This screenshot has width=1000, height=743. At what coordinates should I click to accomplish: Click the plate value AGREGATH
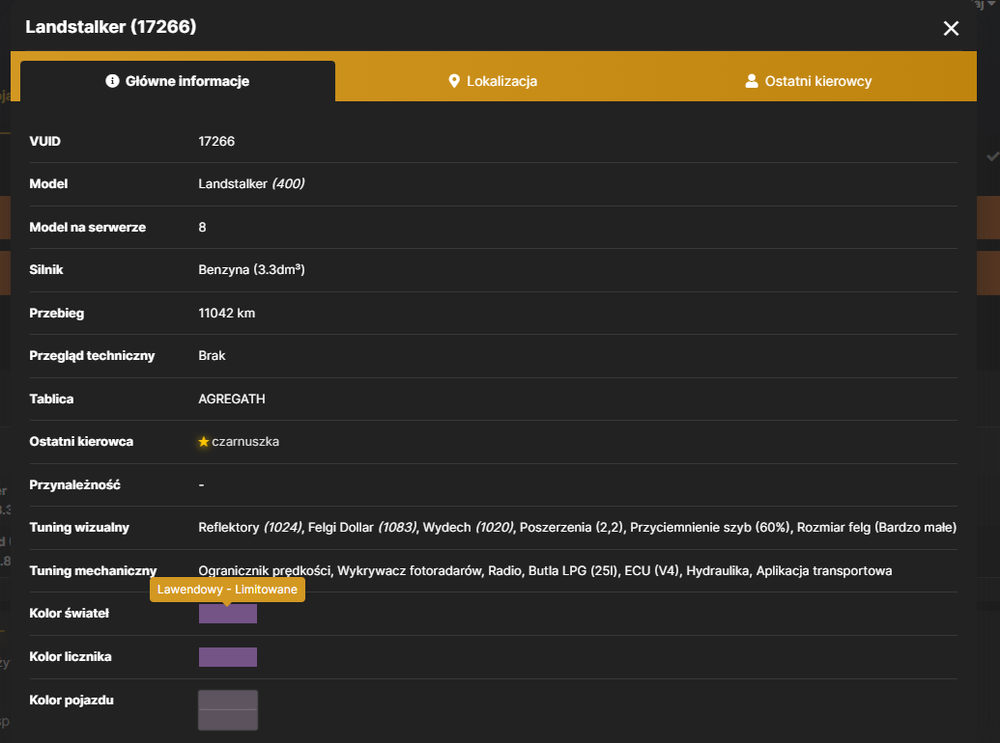[x=232, y=399]
